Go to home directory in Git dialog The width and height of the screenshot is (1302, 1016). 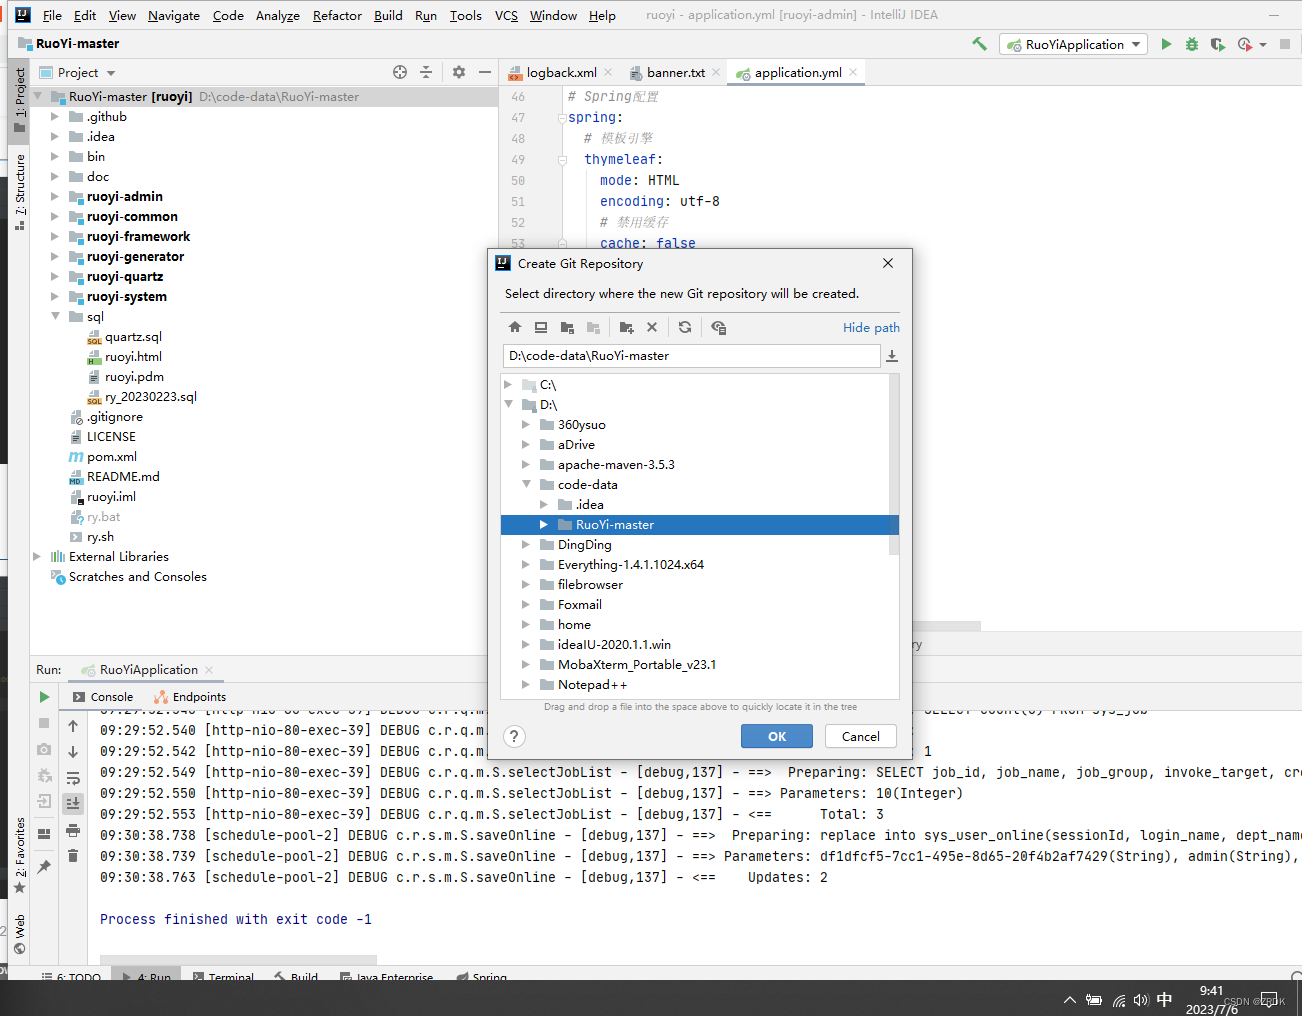pos(515,327)
